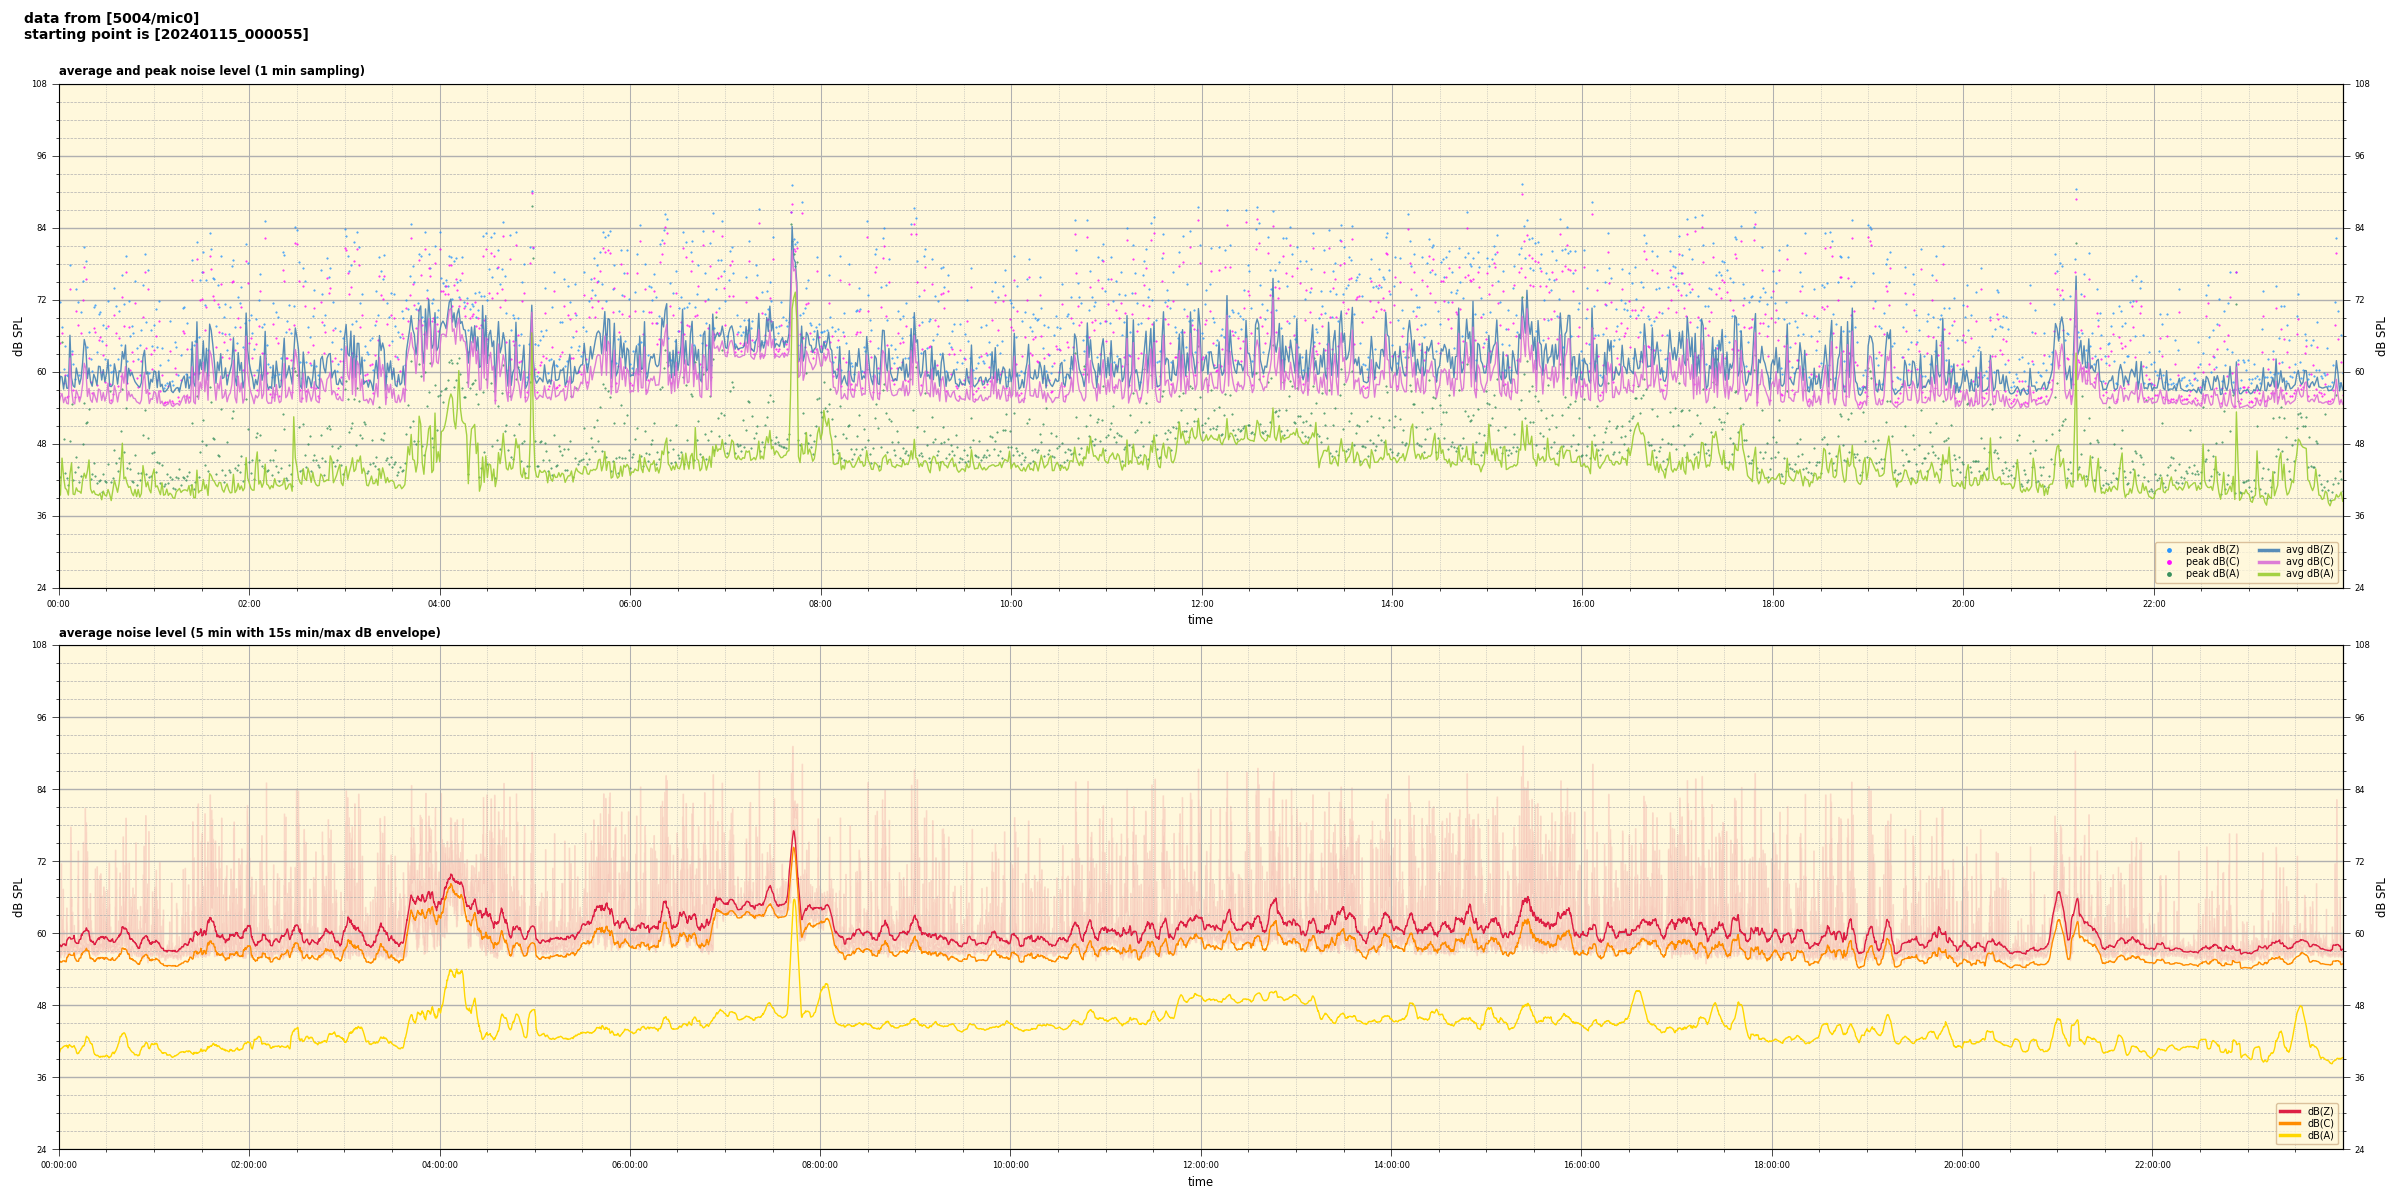Click the 16:00:00 tick on the bottom chart axis

point(1581,1165)
